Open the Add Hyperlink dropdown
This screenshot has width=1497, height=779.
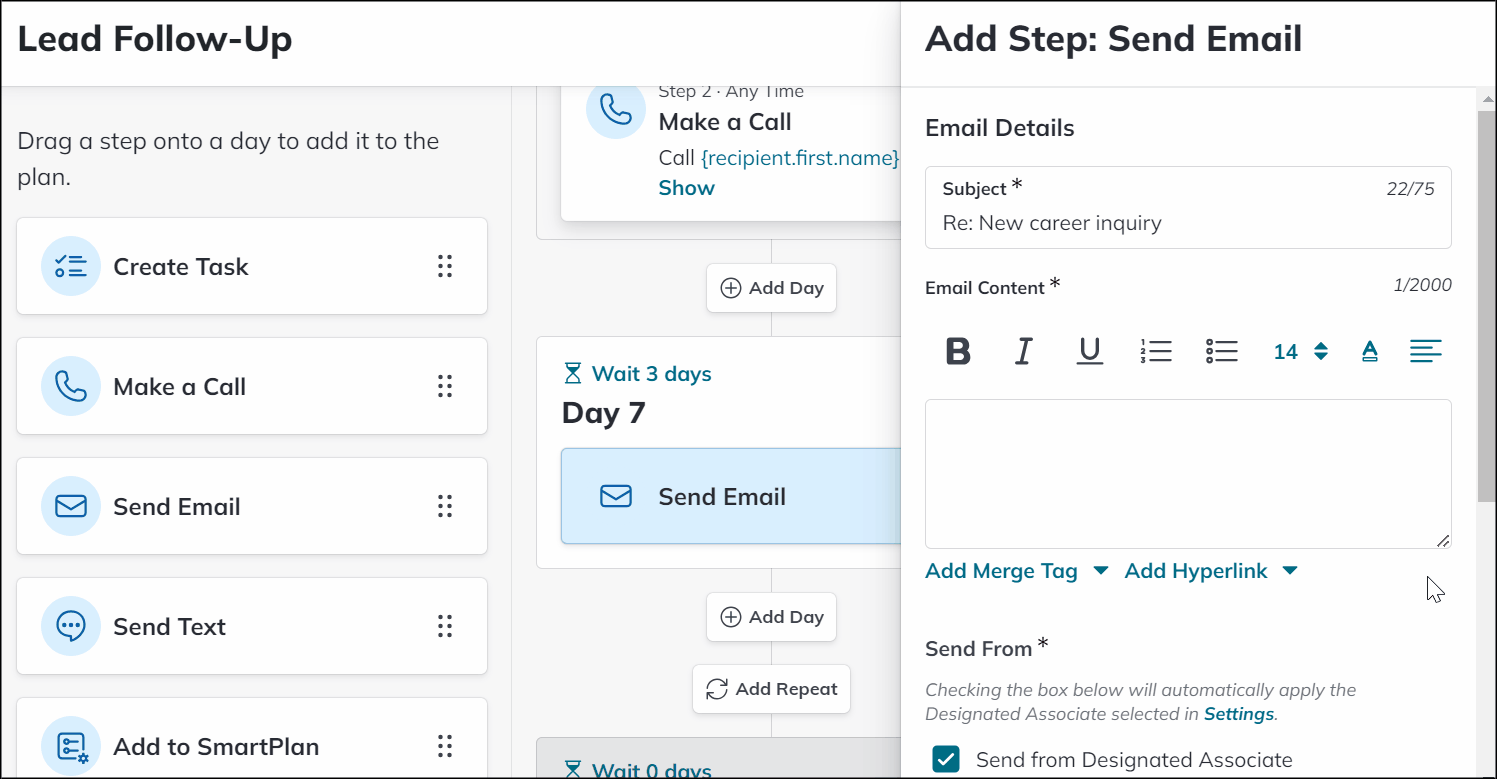[1211, 571]
